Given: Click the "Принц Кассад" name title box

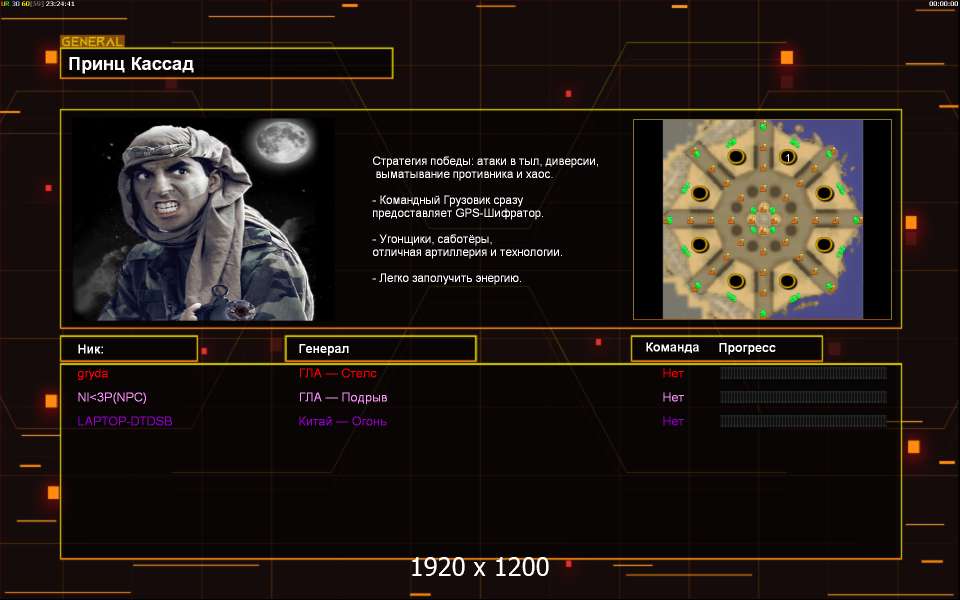Looking at the screenshot, I should (x=226, y=64).
